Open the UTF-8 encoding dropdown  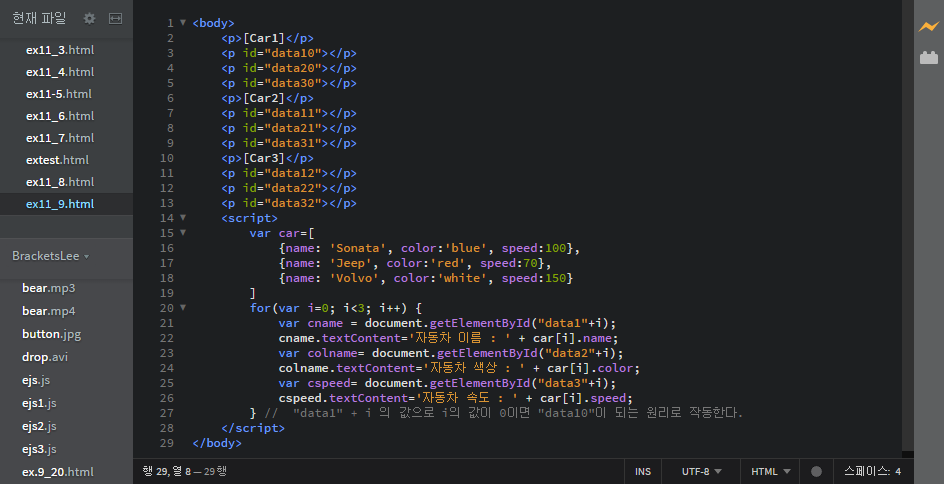701,471
